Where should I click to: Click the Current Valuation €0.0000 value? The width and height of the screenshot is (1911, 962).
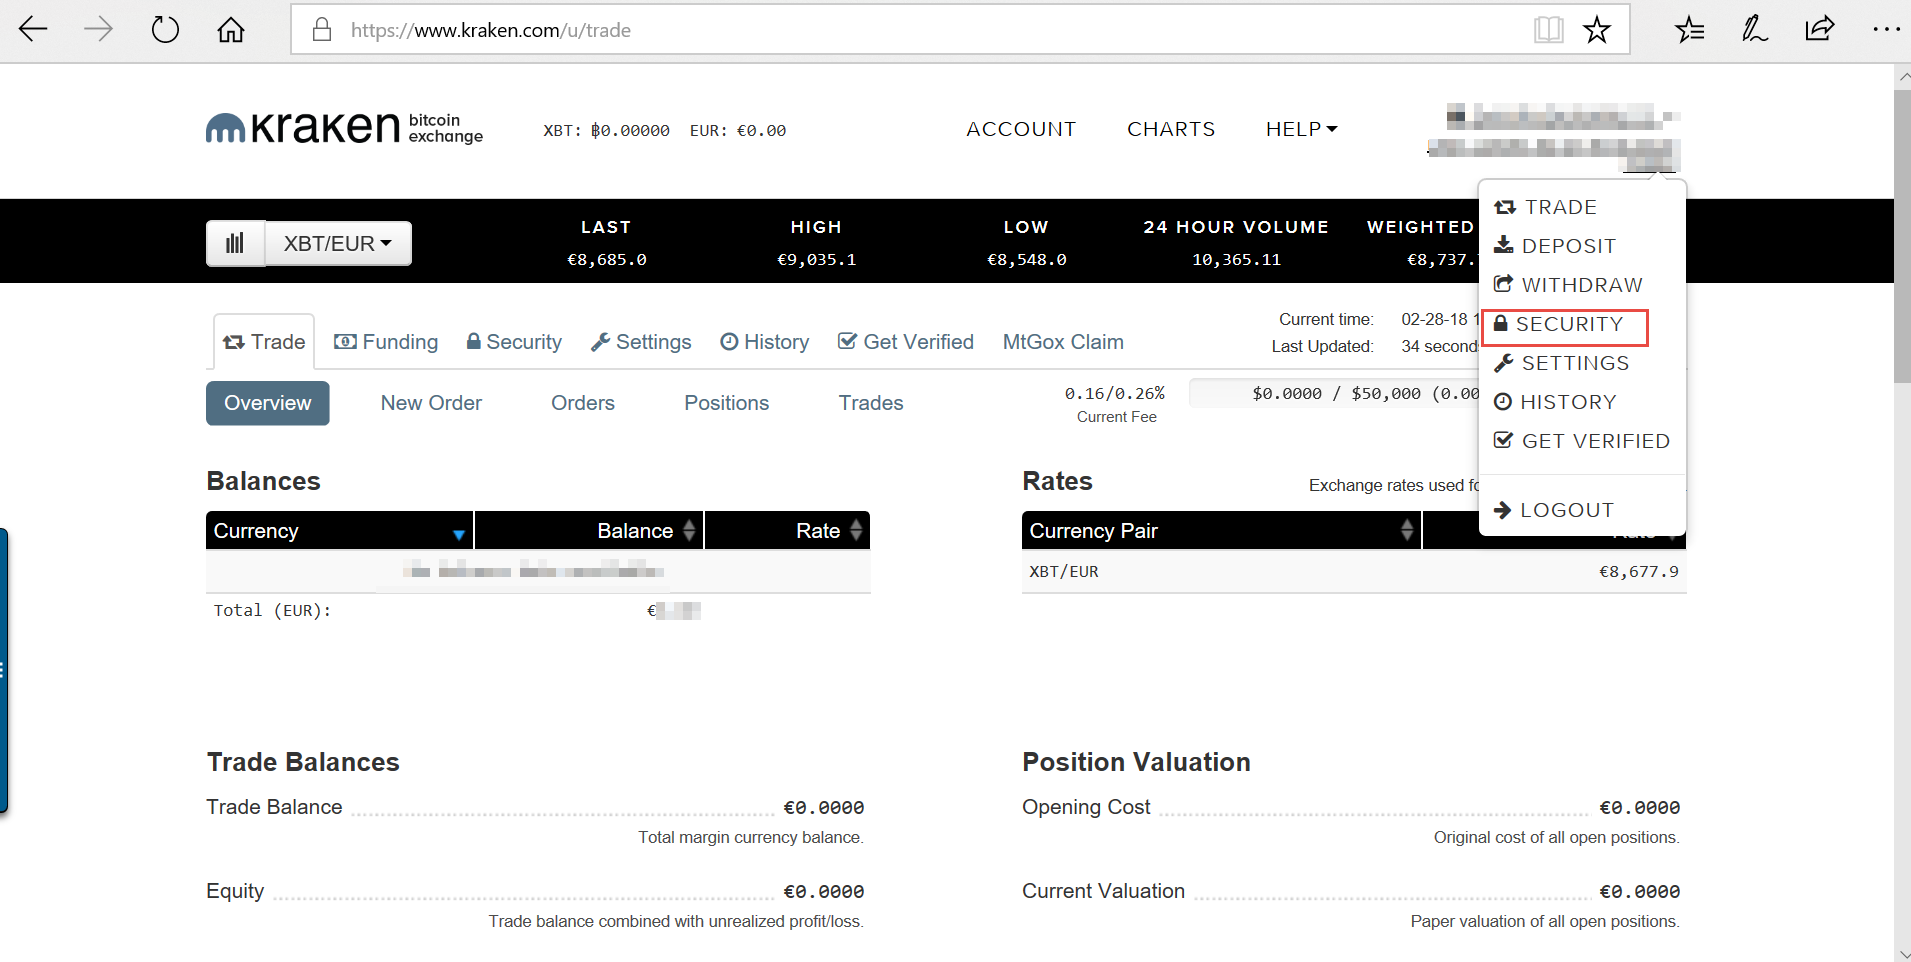pos(1640,892)
